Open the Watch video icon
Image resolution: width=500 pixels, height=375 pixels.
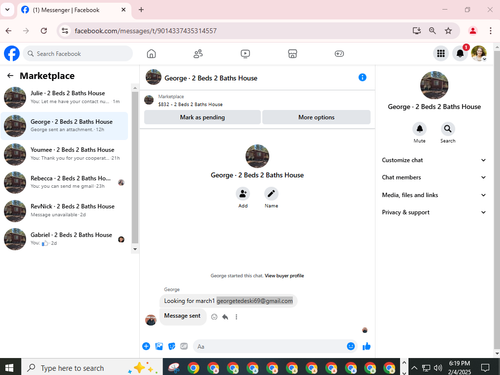click(245, 54)
